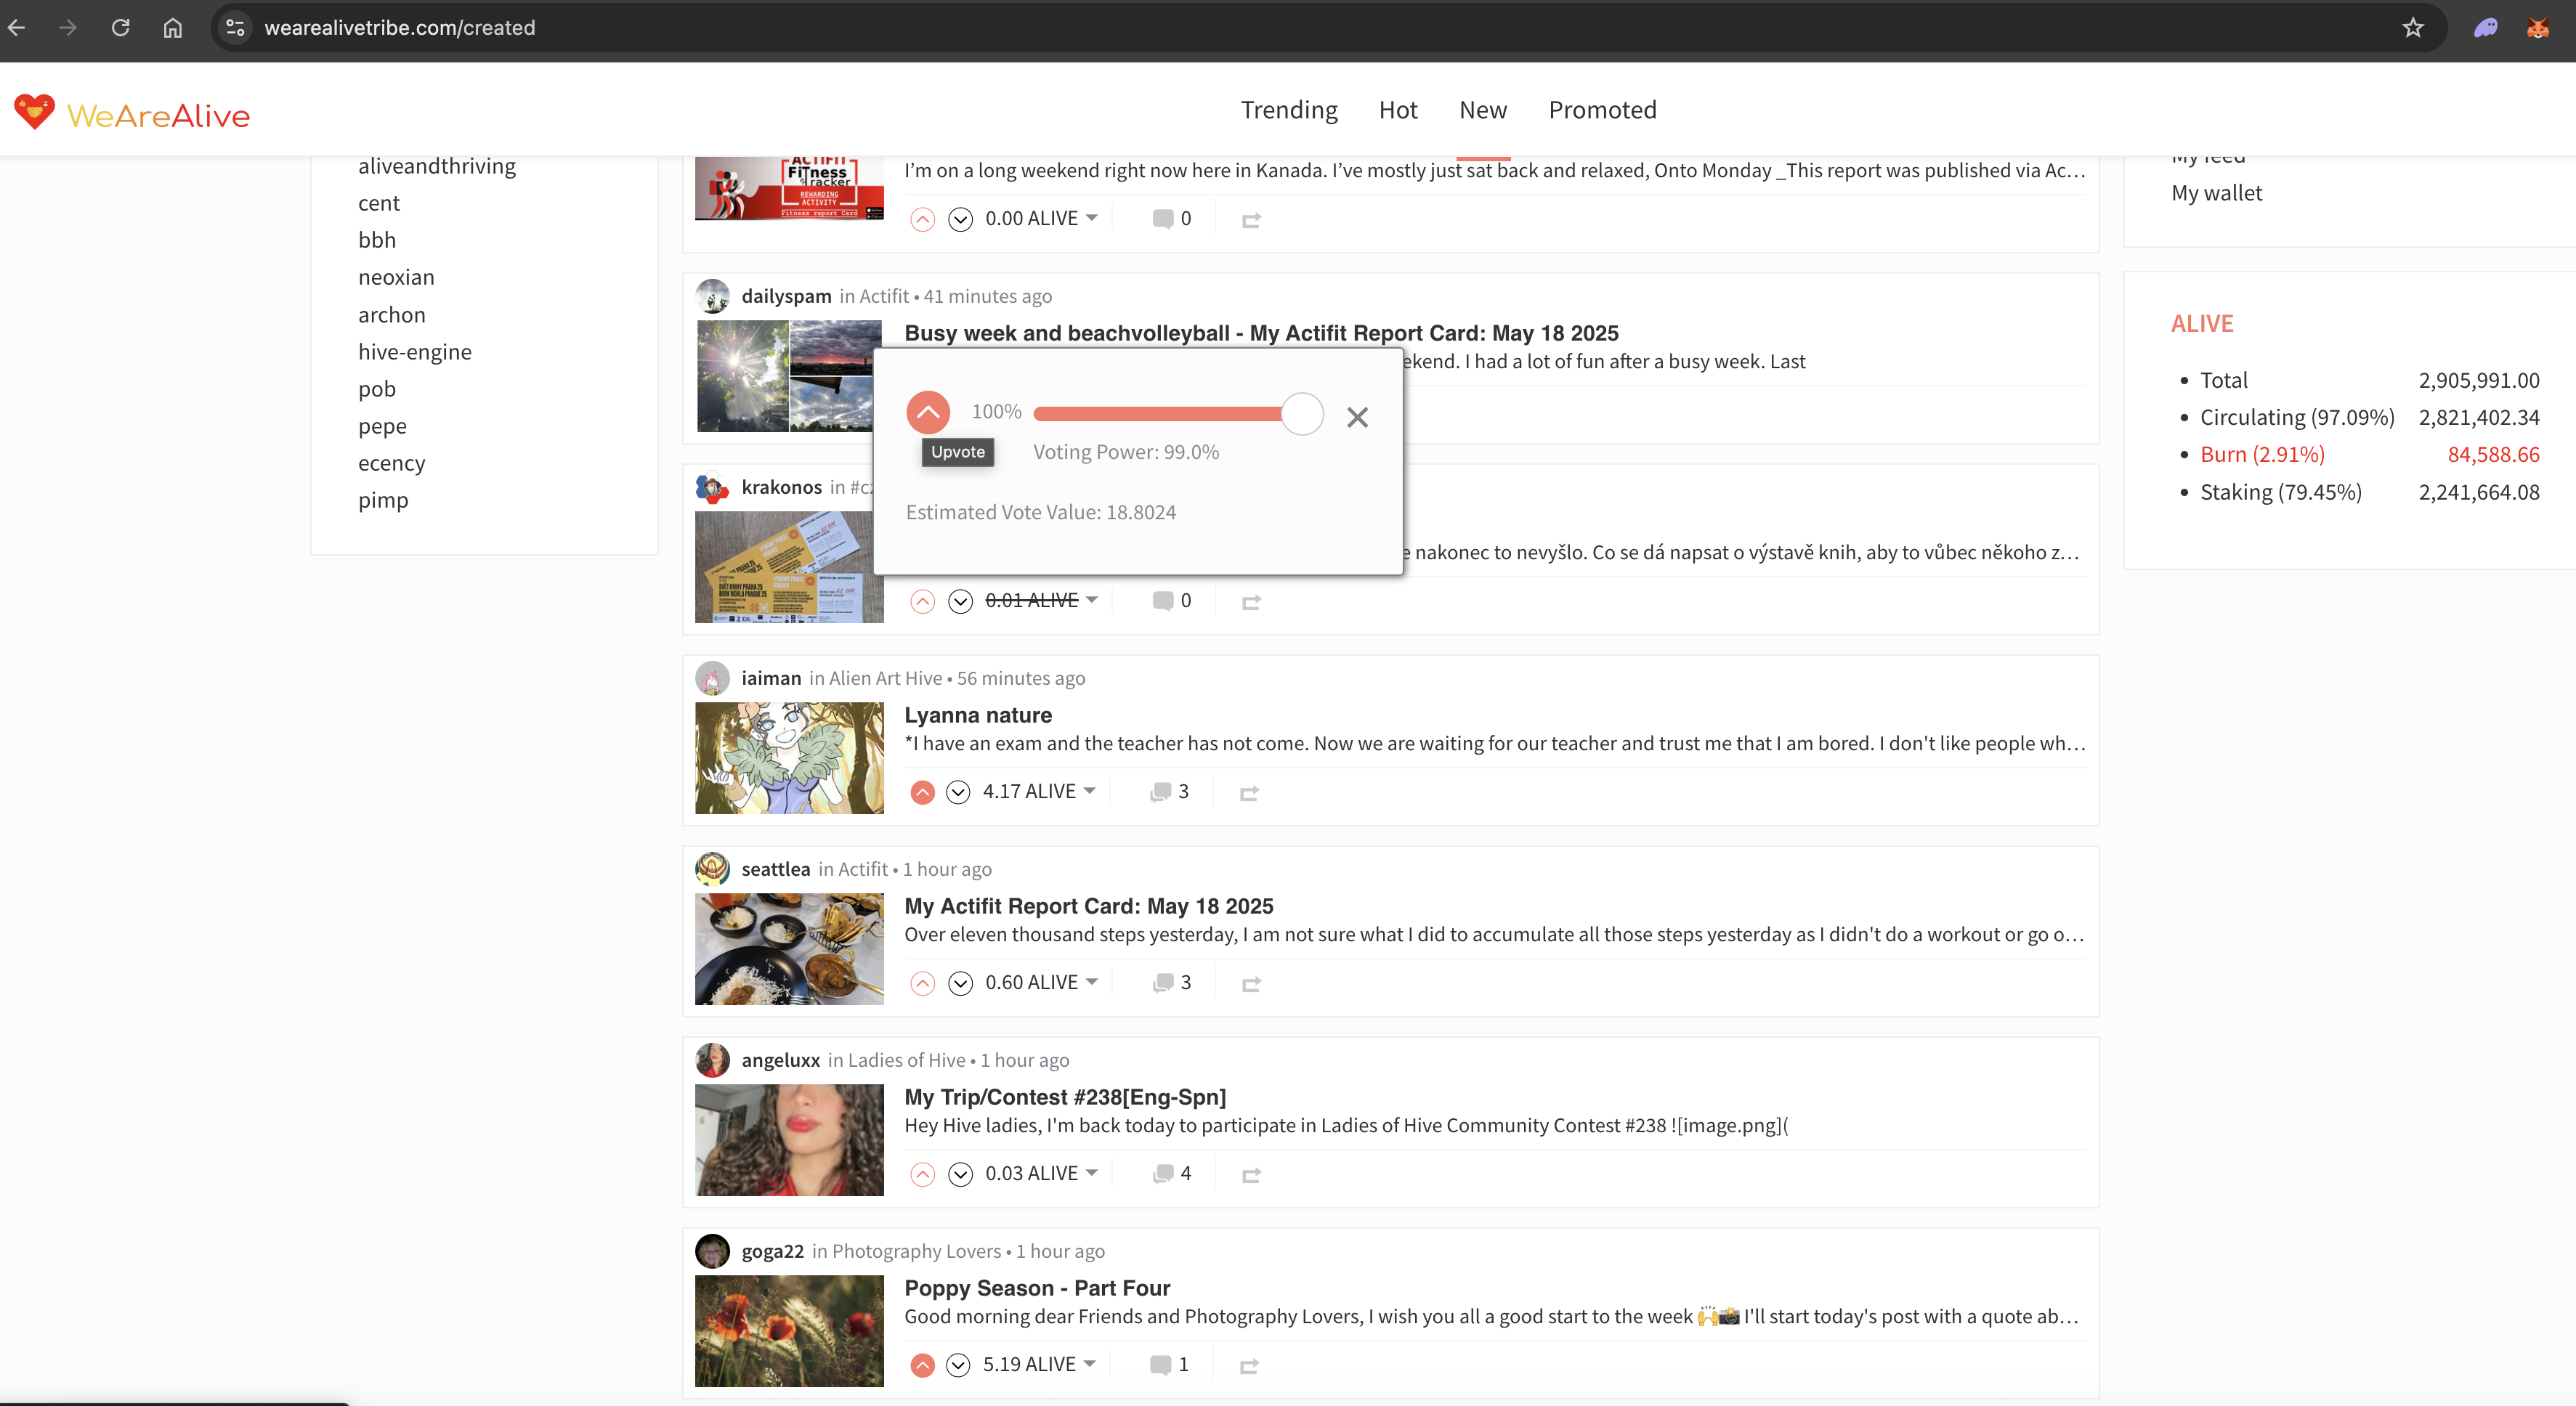
Task: Reload the page with the refresh icon
Action: [x=121, y=27]
